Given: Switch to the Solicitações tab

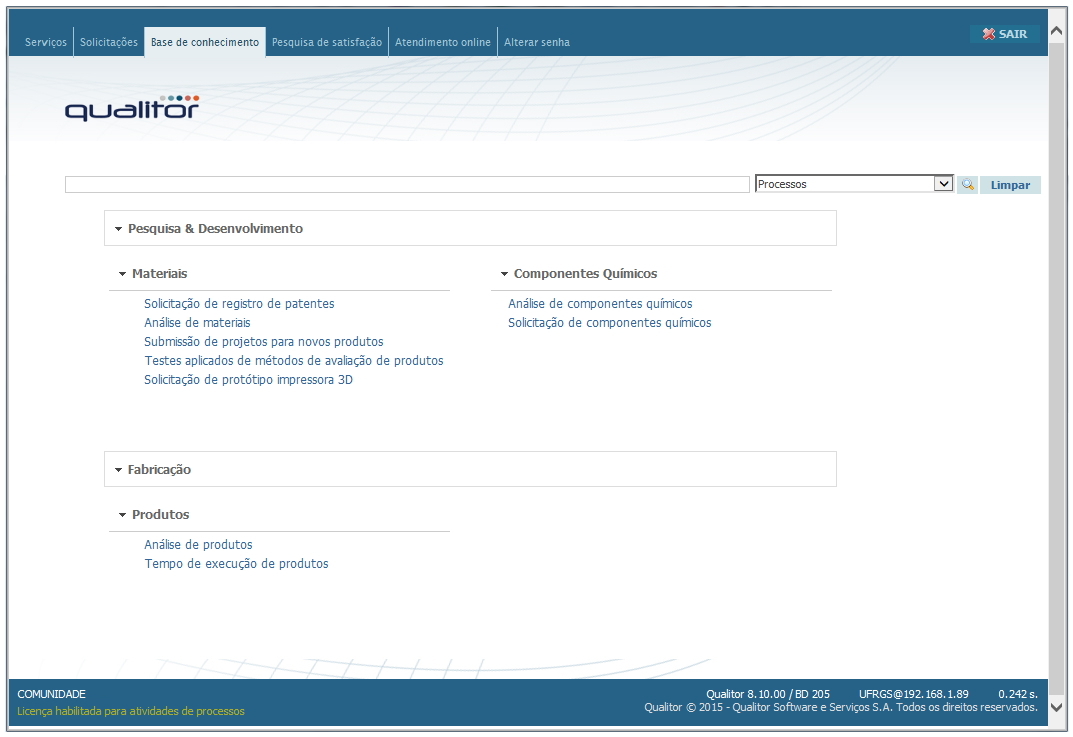Looking at the screenshot, I should [109, 42].
